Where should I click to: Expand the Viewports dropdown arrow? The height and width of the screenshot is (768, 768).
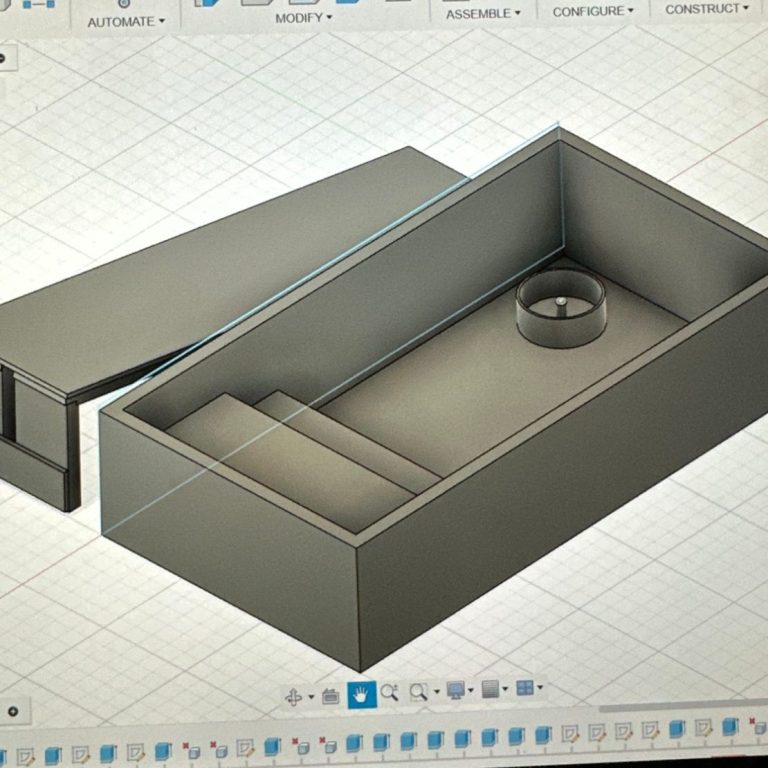pos(540,687)
